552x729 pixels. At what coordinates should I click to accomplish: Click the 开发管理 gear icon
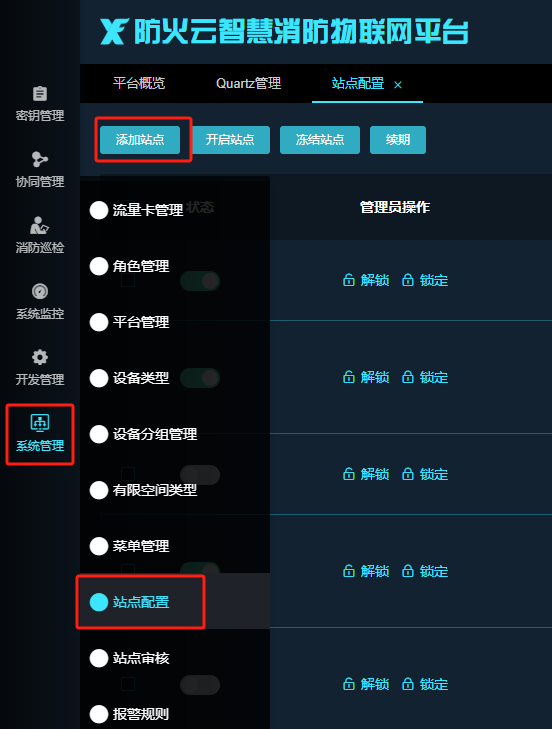point(40,357)
